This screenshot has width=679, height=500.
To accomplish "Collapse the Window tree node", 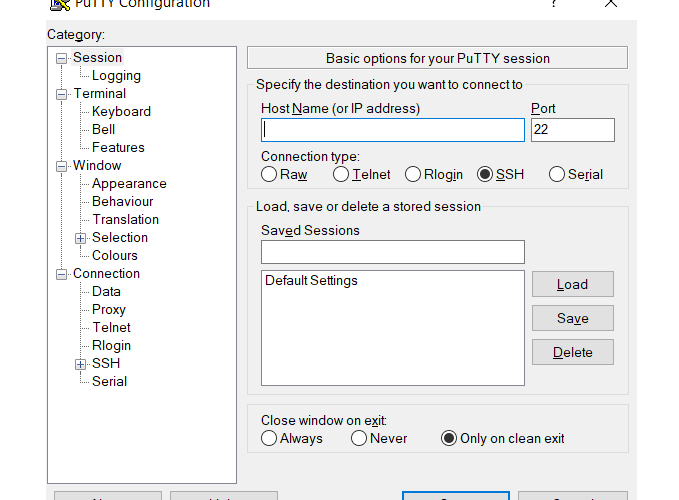I will click(61, 166).
